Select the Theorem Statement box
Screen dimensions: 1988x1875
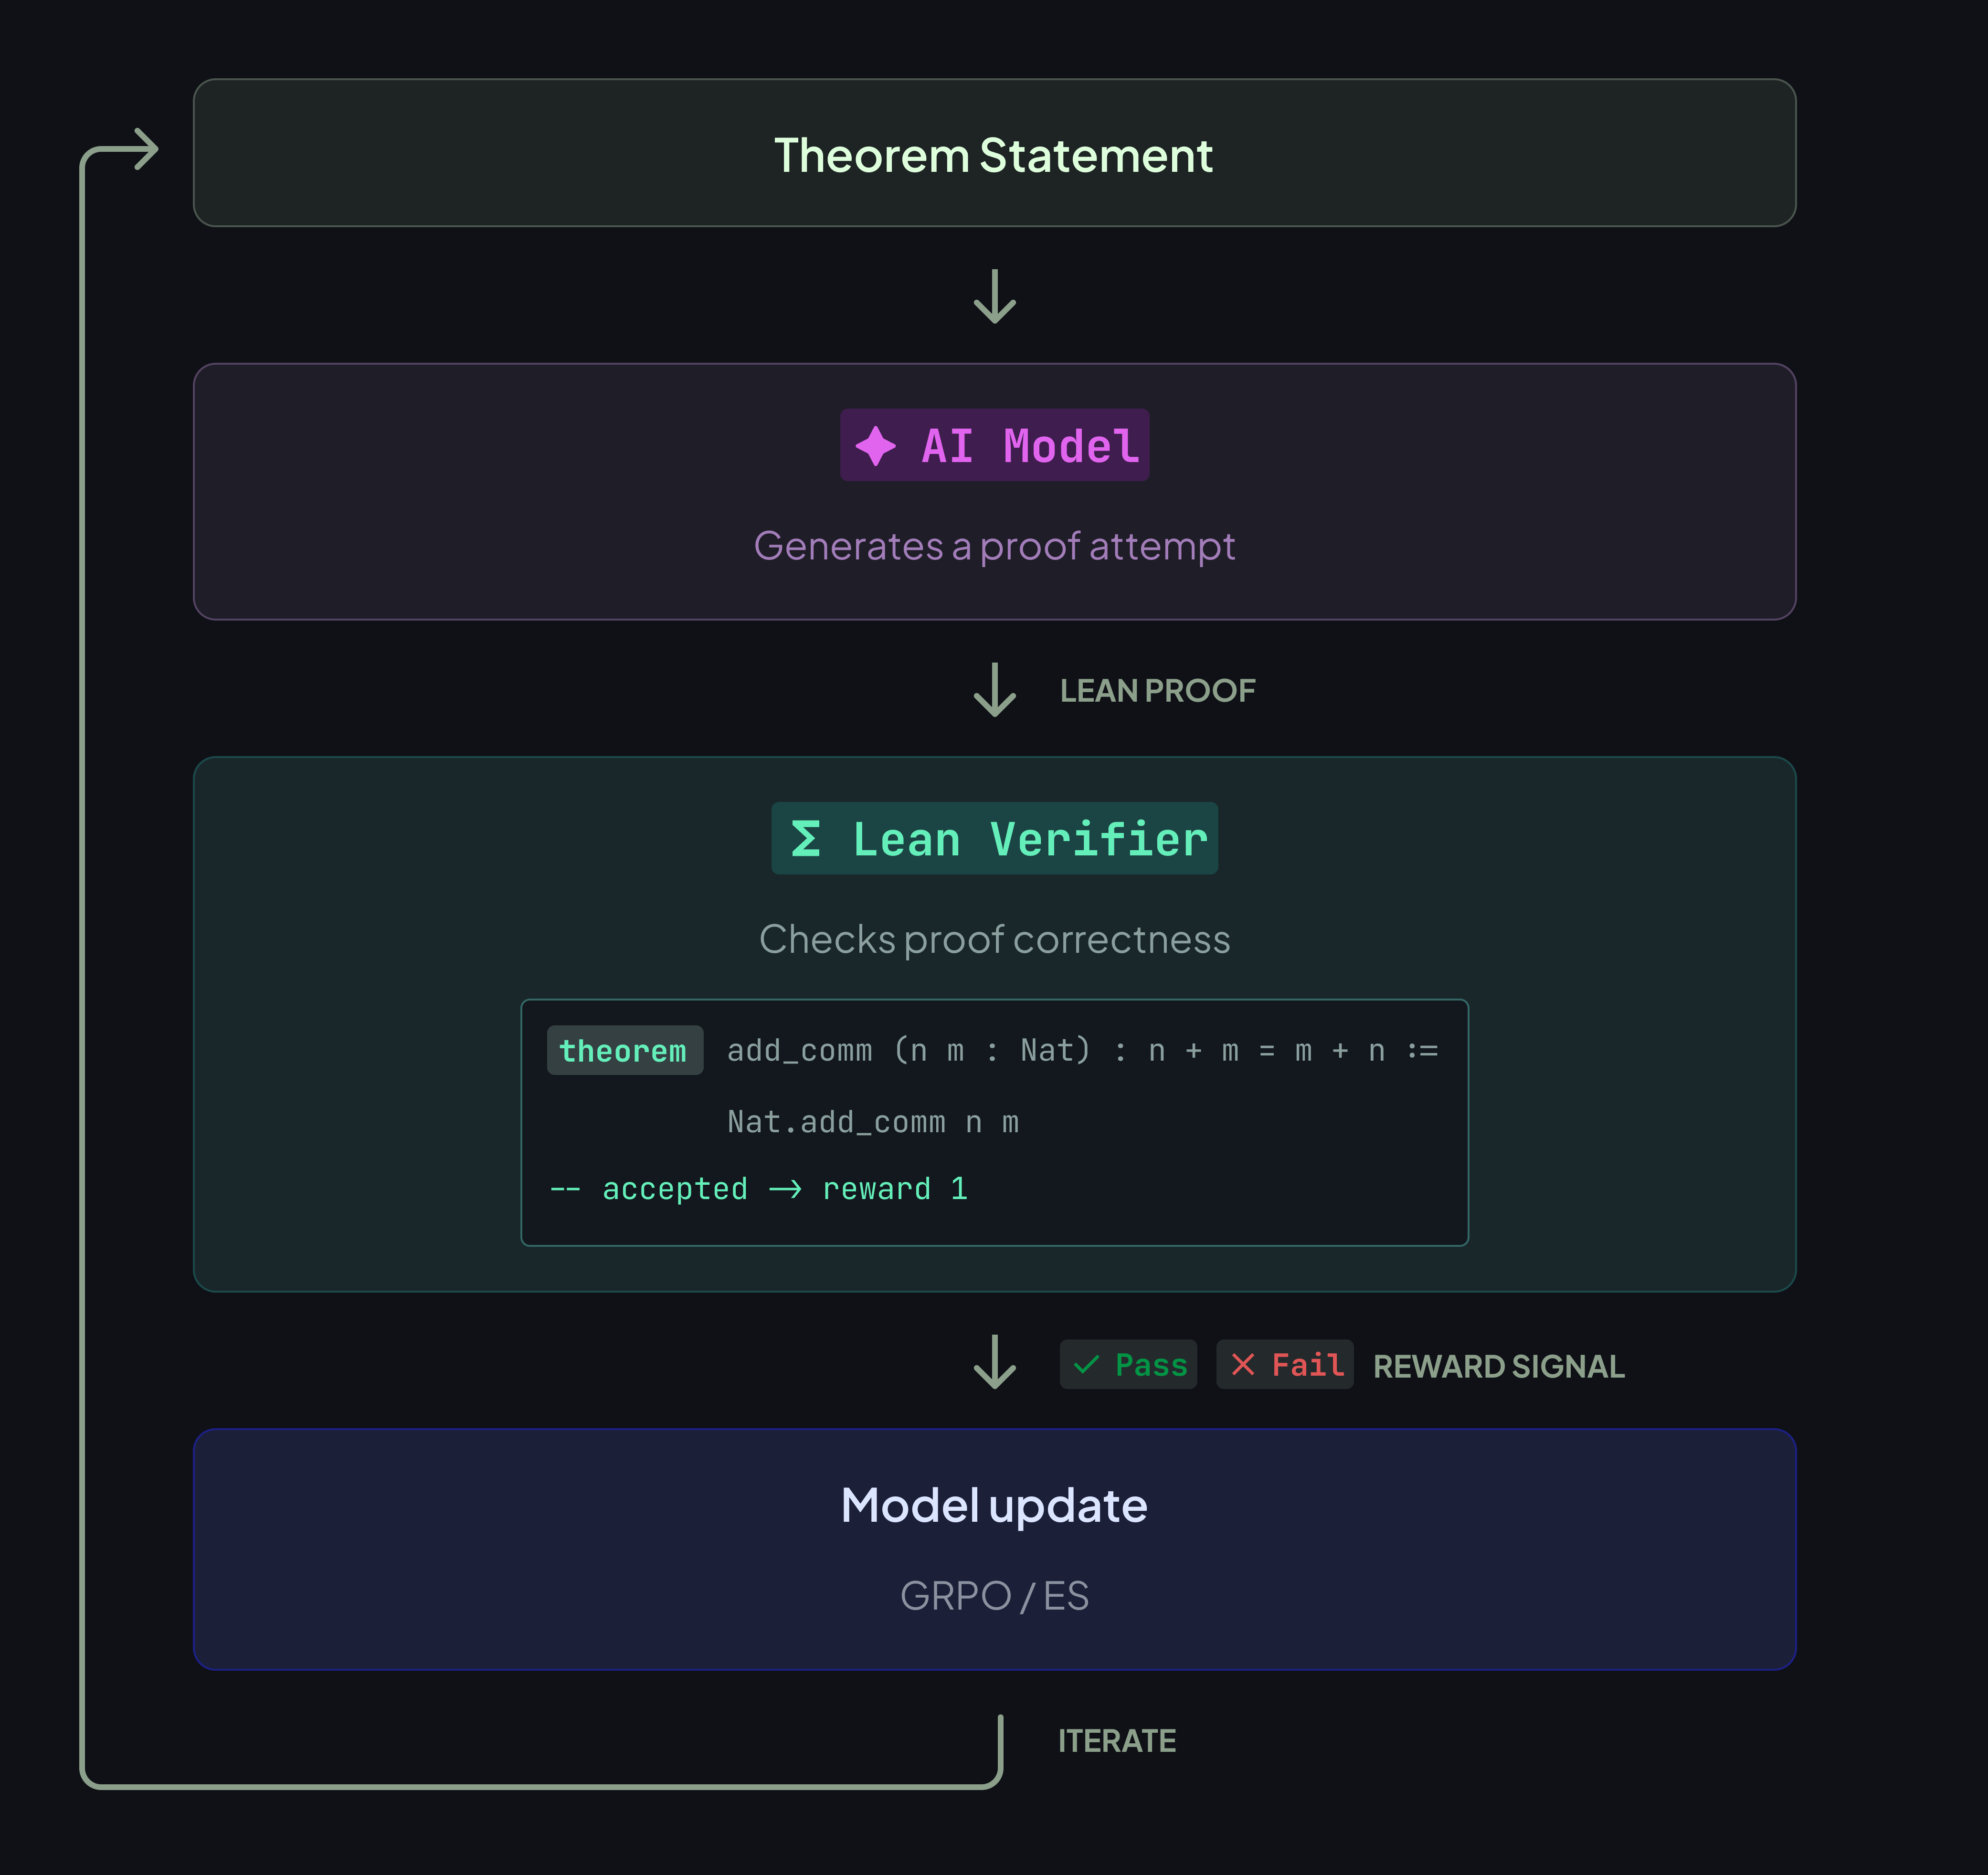pos(994,154)
